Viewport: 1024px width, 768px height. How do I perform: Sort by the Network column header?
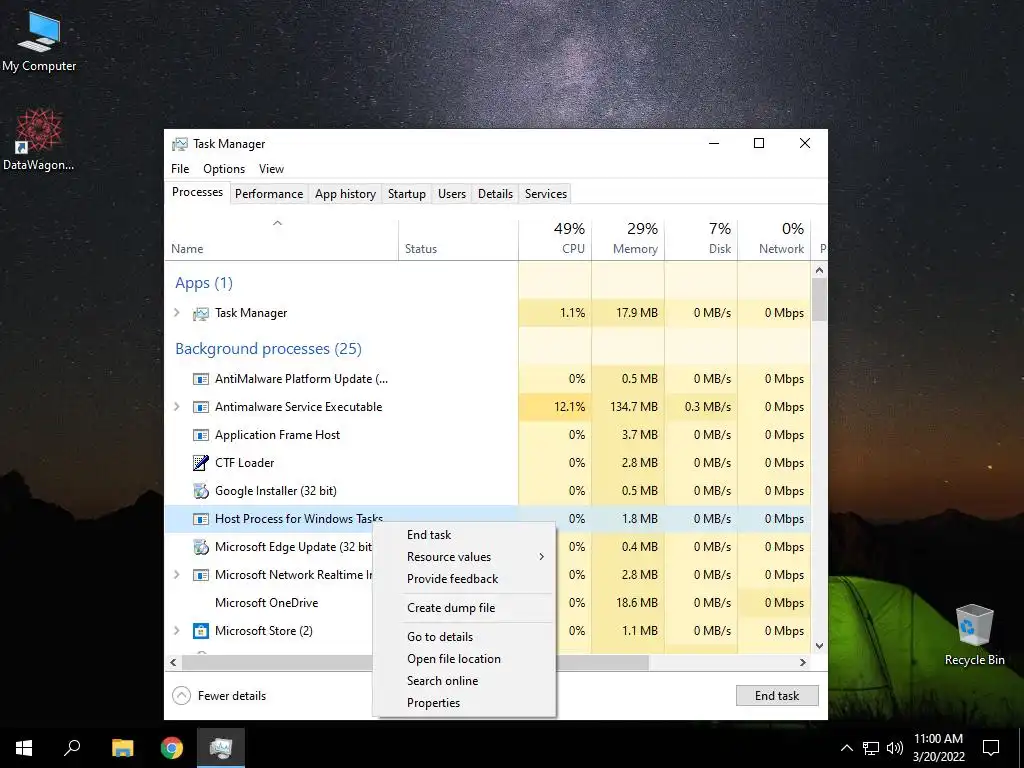[x=775, y=238]
